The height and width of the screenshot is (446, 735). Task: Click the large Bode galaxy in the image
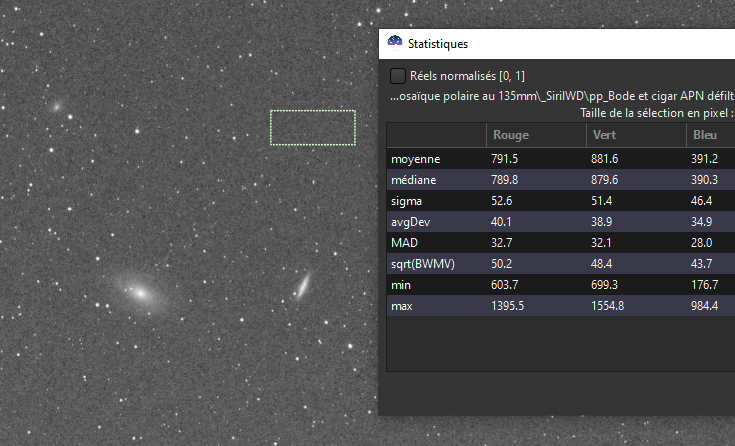coord(140,293)
